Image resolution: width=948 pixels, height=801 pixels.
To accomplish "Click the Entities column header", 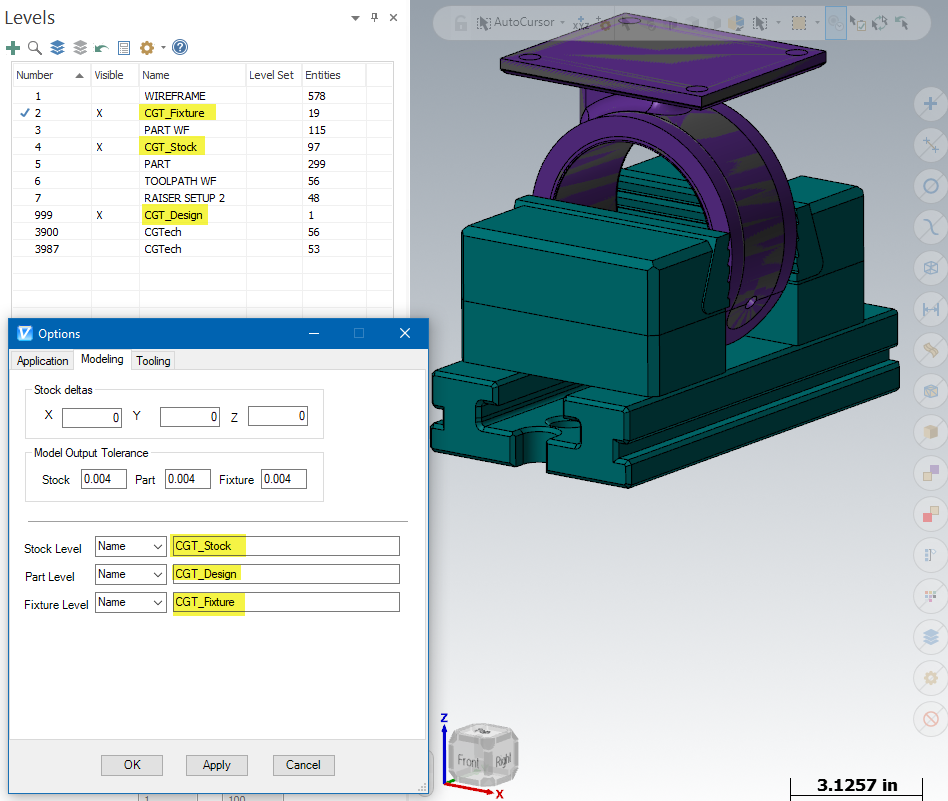I will (334, 75).
